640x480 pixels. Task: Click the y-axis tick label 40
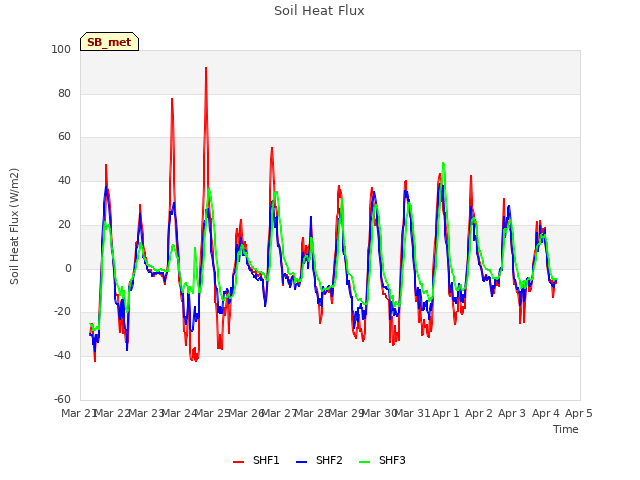[x=64, y=180]
